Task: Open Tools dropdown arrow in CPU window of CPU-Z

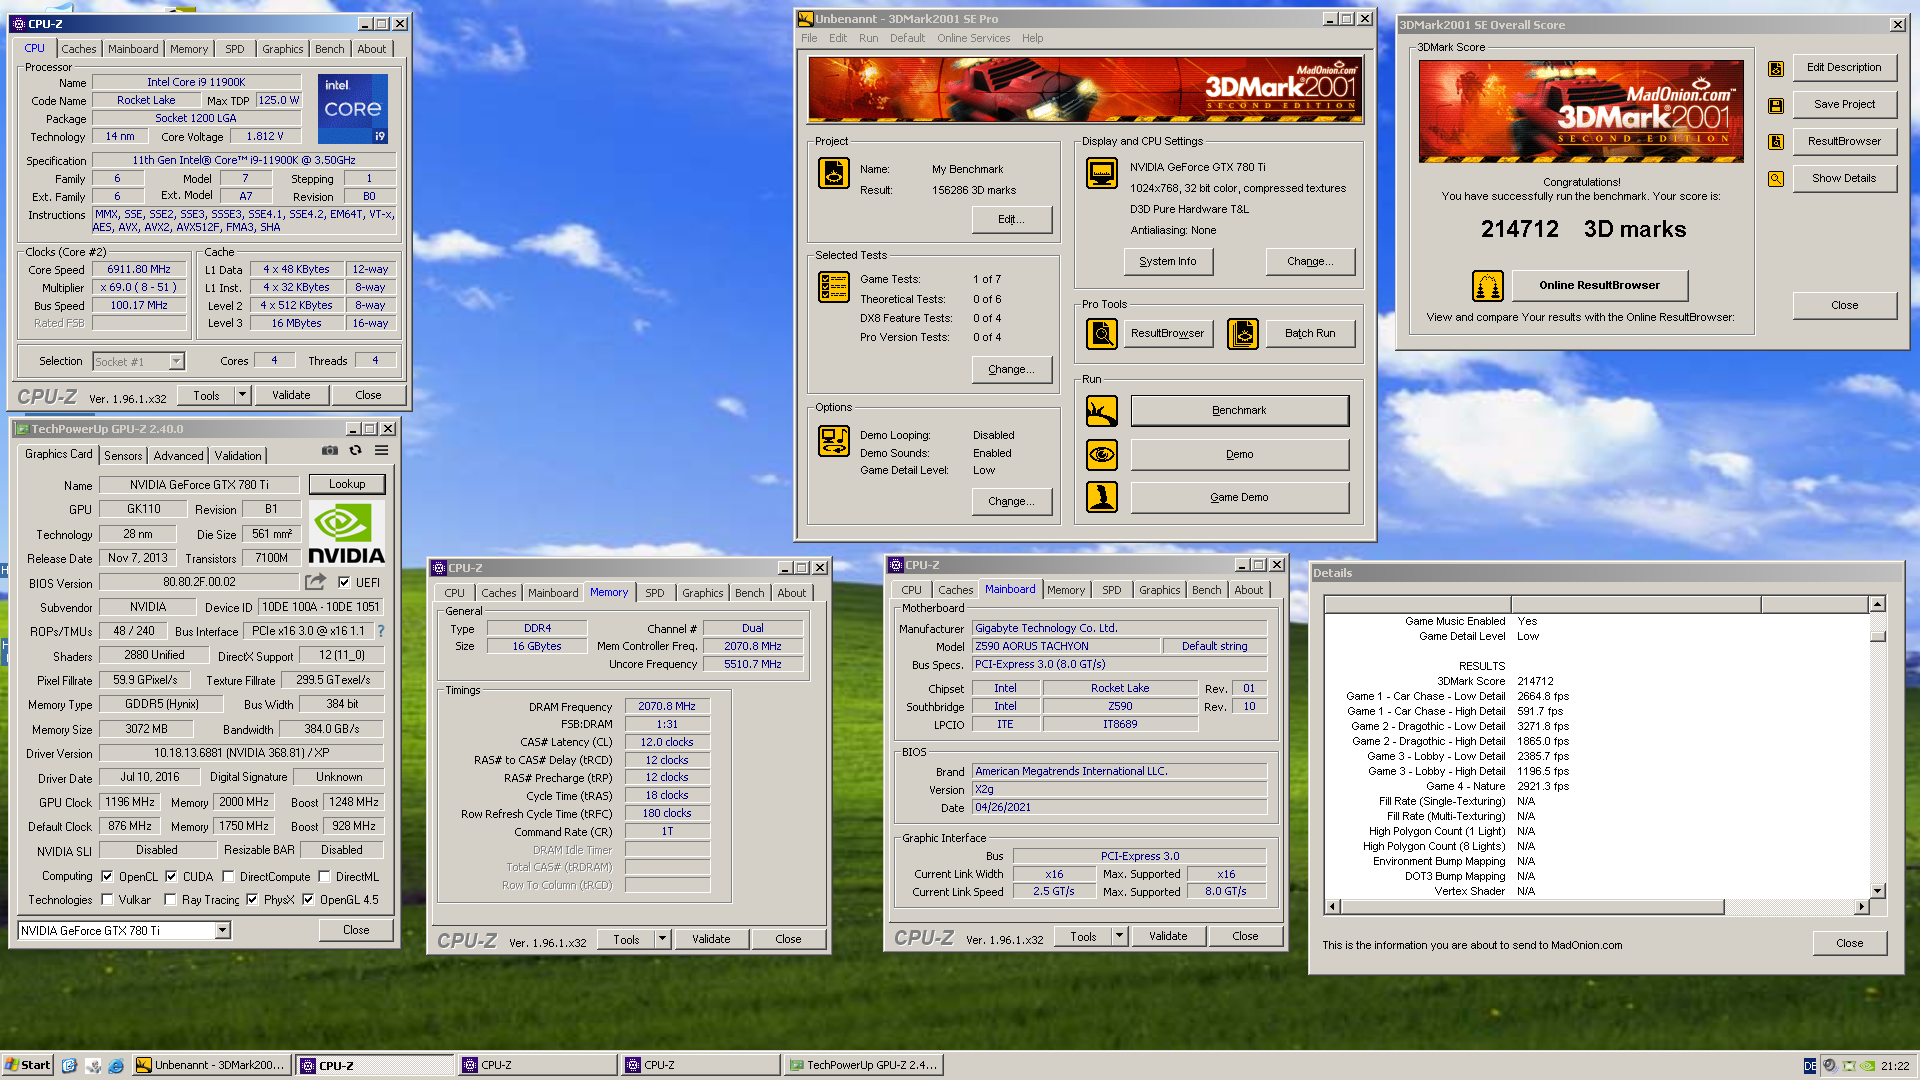Action: point(241,395)
